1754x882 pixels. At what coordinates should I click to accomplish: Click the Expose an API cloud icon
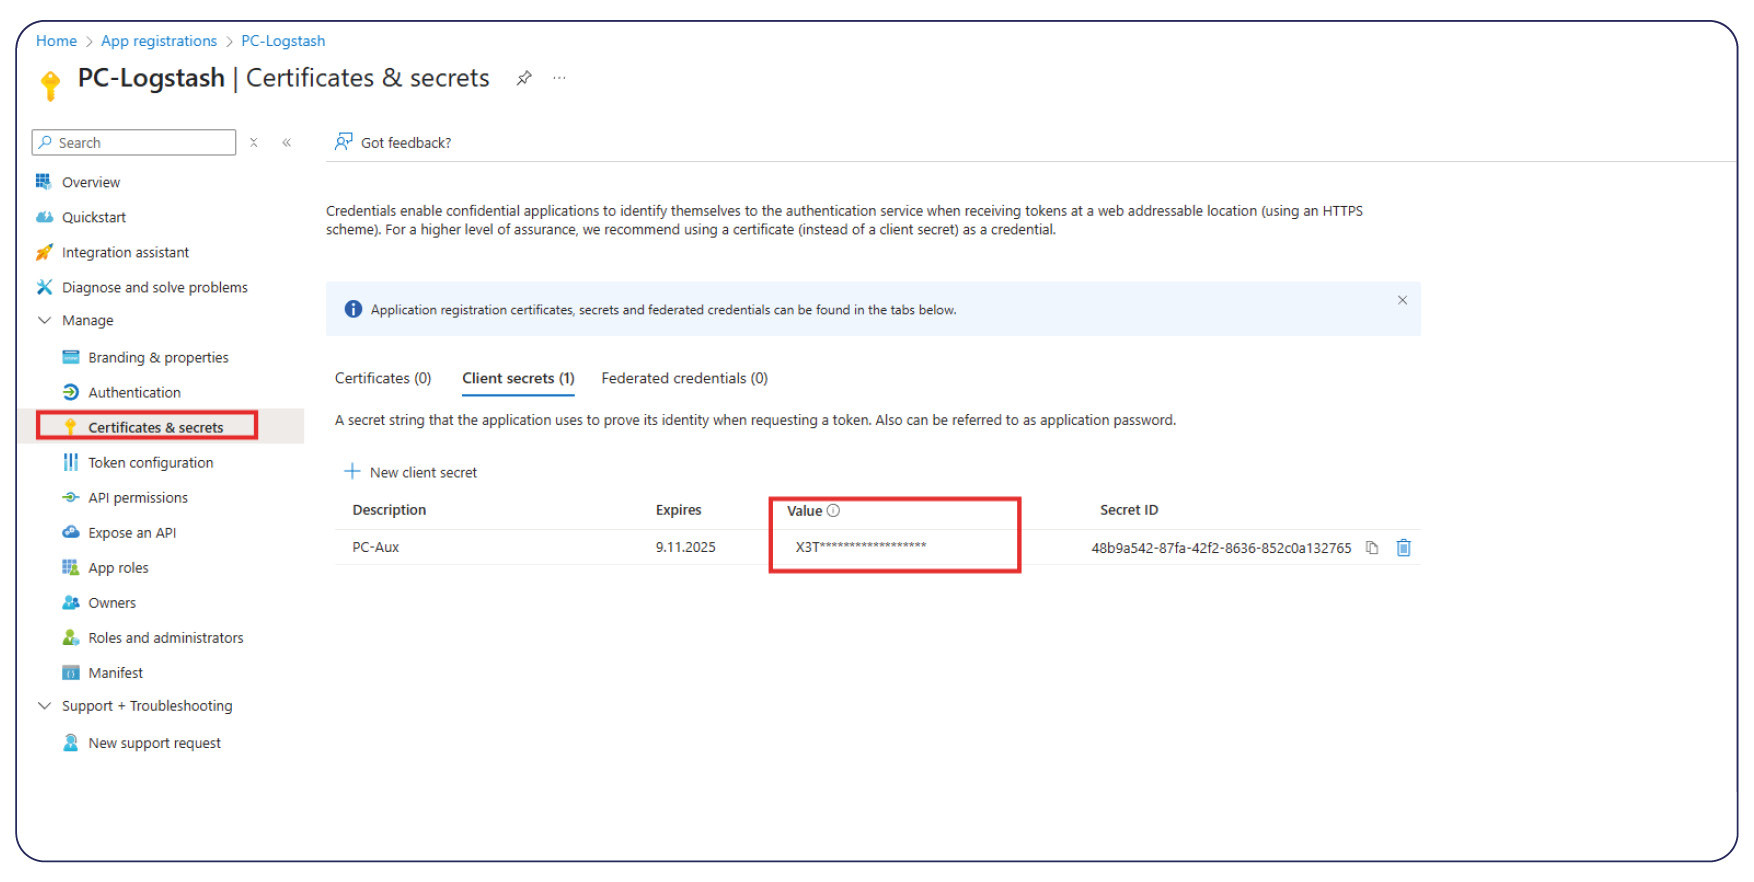pyautogui.click(x=71, y=532)
